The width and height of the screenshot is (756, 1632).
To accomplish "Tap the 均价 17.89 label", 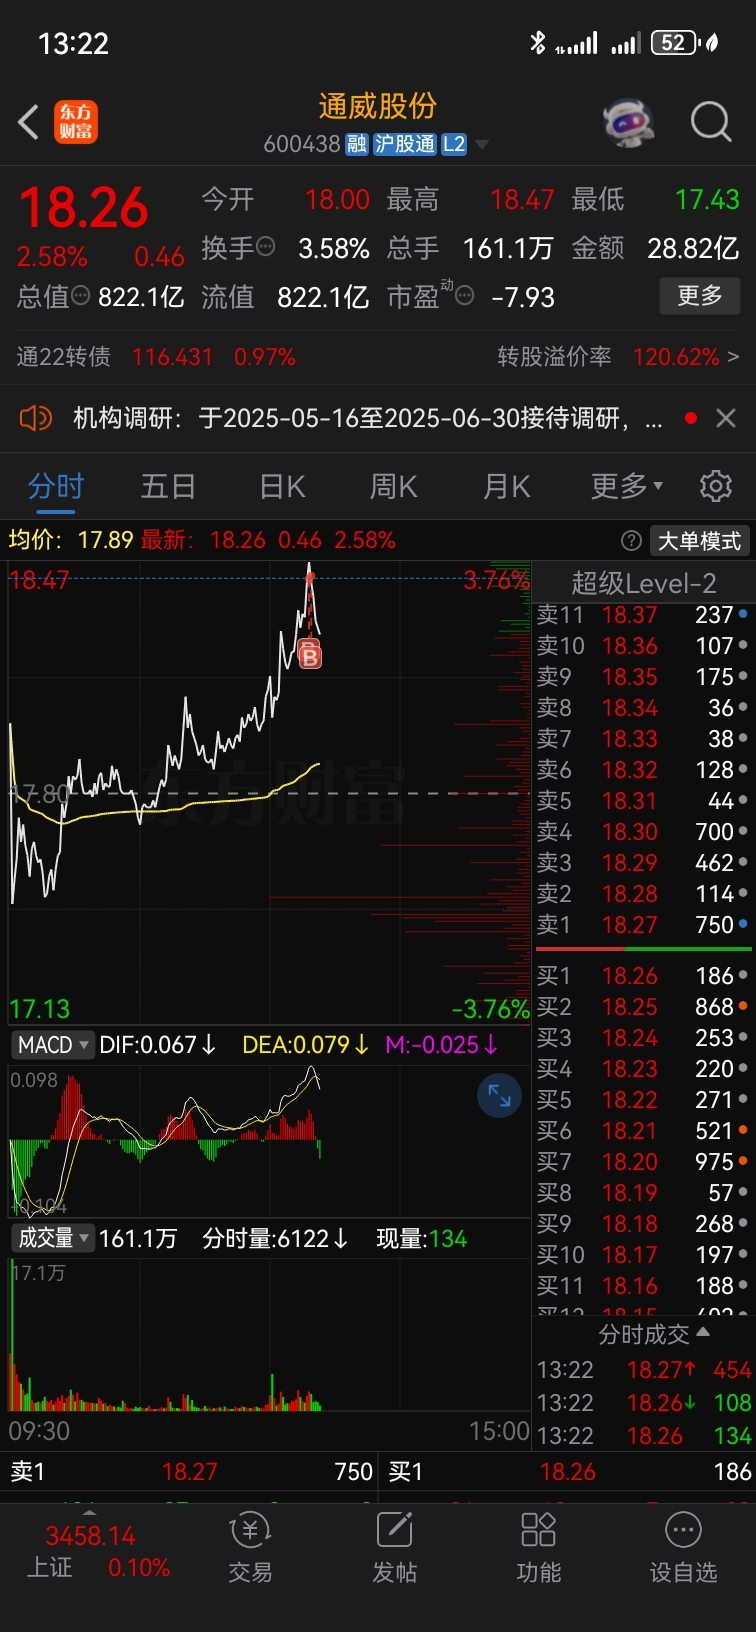I will click(71, 540).
